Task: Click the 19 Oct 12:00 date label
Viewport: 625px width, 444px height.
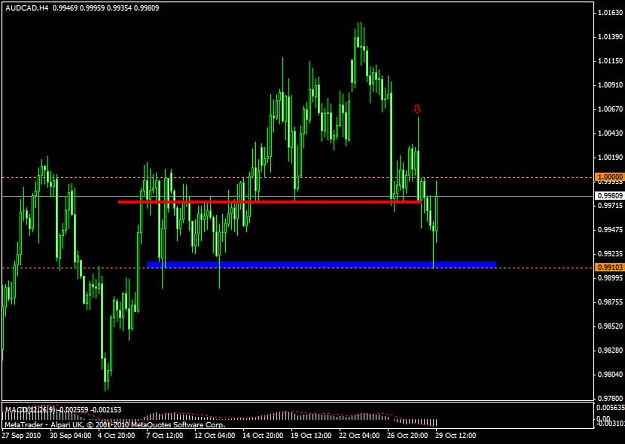Action: tap(311, 435)
